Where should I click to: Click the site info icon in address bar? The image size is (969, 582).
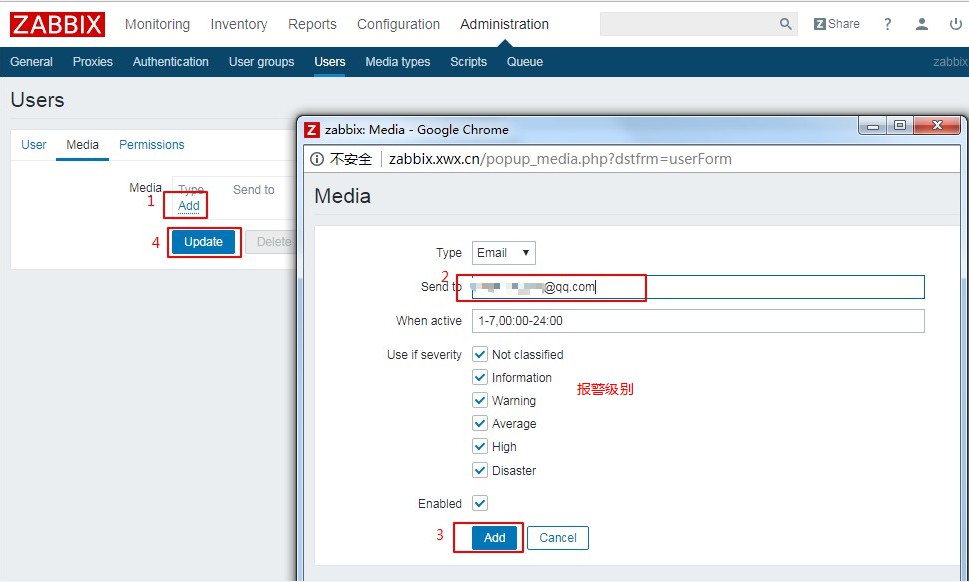(317, 159)
